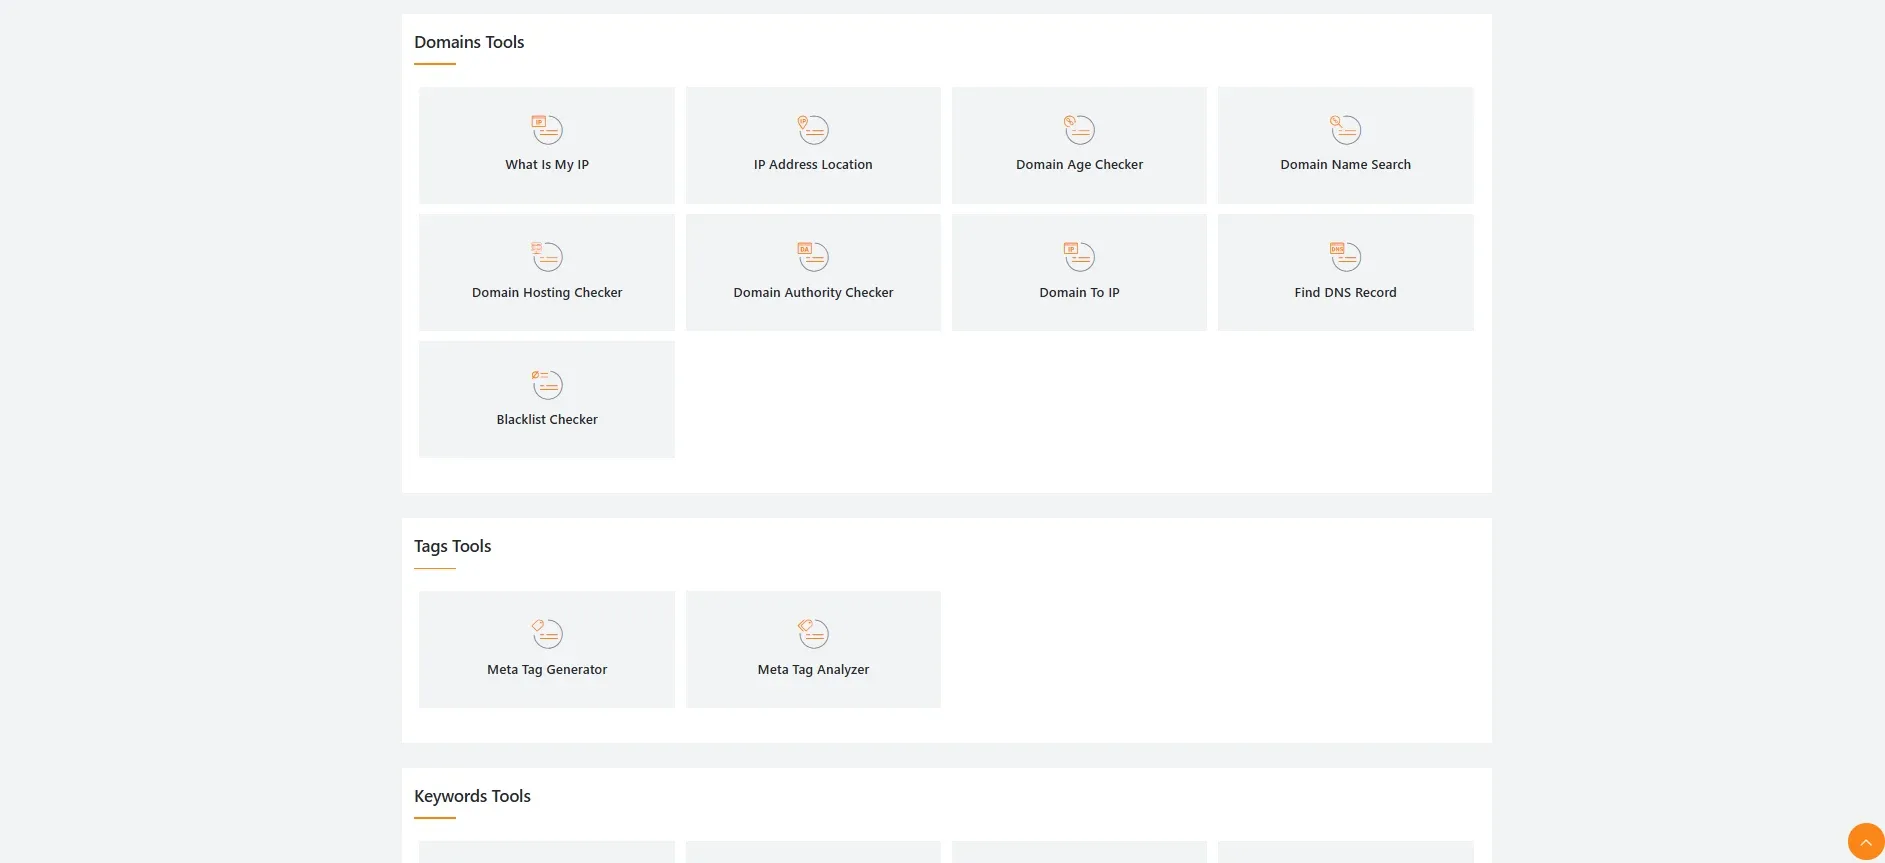Screen dimensions: 1885x863
Task: Click the IP Address Location icon
Action: click(813, 129)
